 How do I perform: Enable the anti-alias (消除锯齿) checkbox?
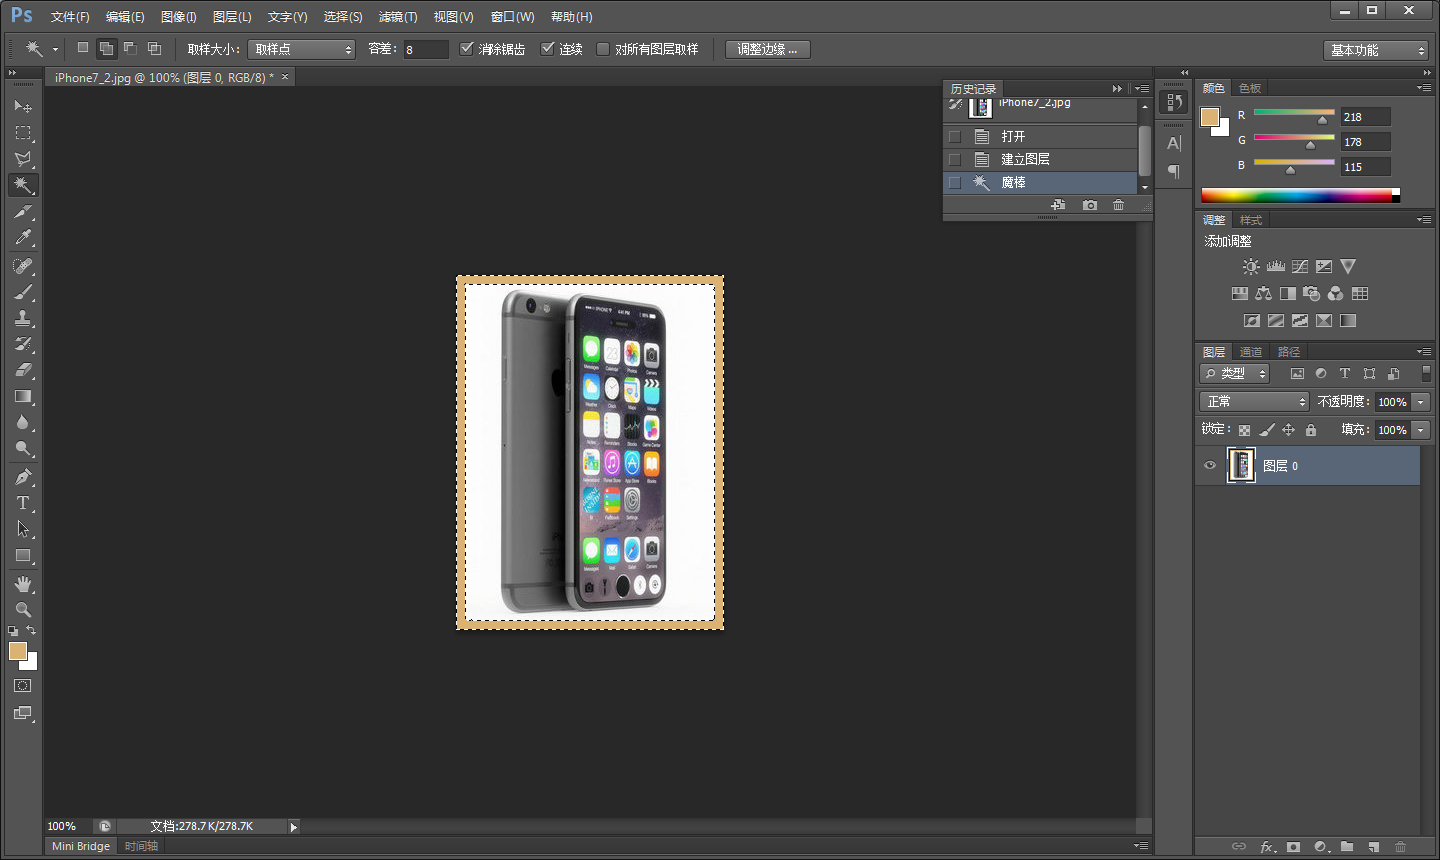(x=467, y=49)
